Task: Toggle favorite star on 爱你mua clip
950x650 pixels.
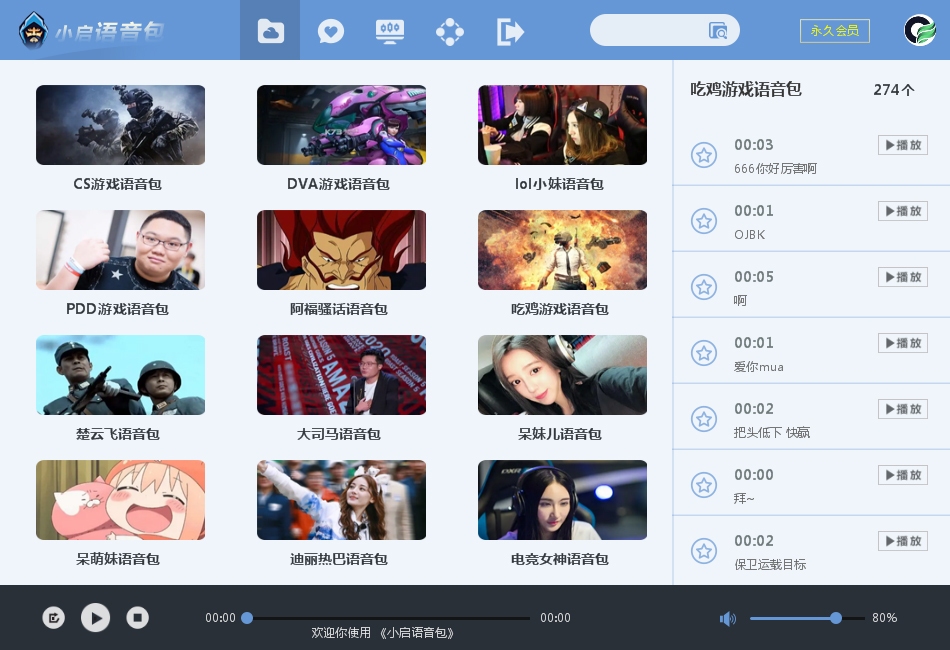Action: point(704,353)
